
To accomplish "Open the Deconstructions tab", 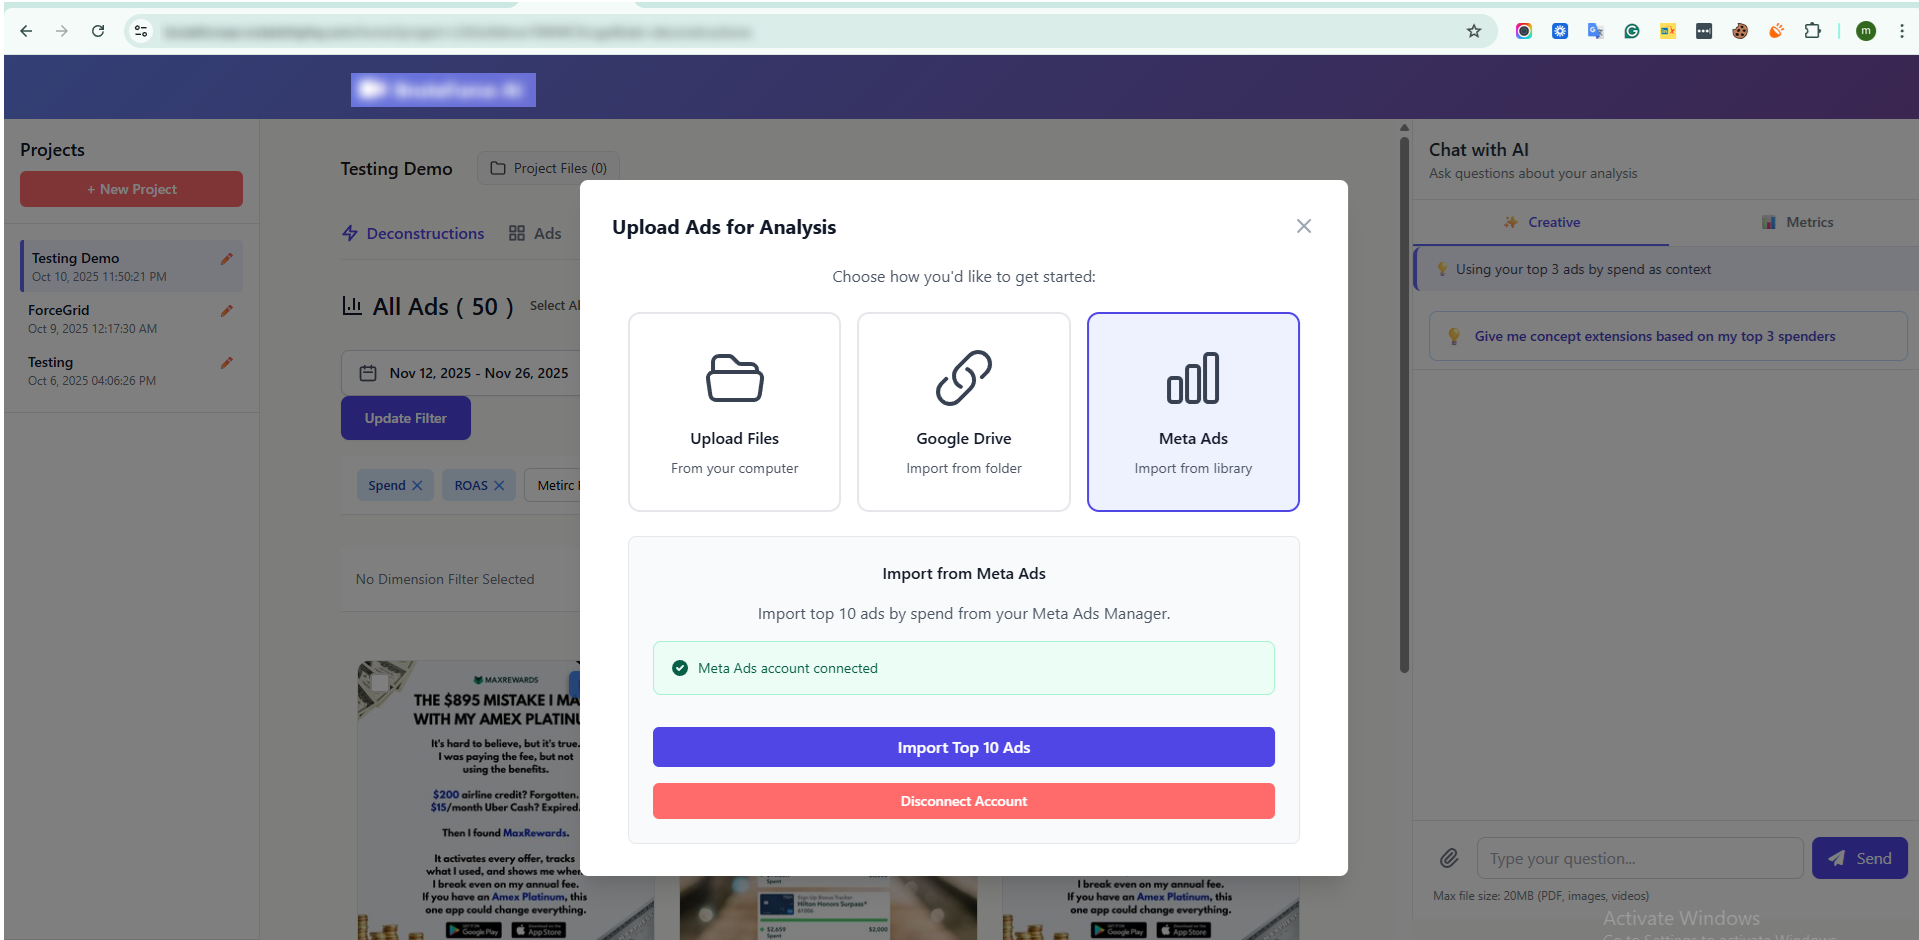I will click(413, 233).
